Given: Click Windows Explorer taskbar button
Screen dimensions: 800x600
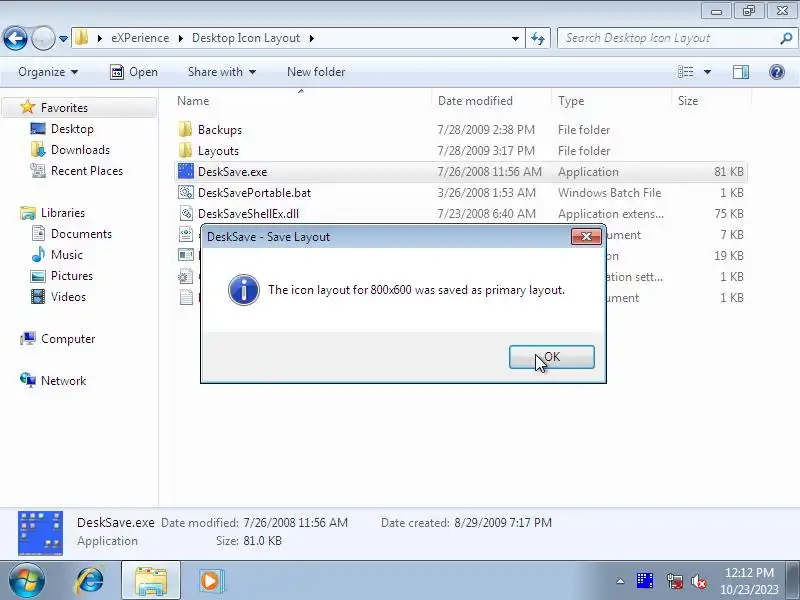Looking at the screenshot, I should point(151,581).
